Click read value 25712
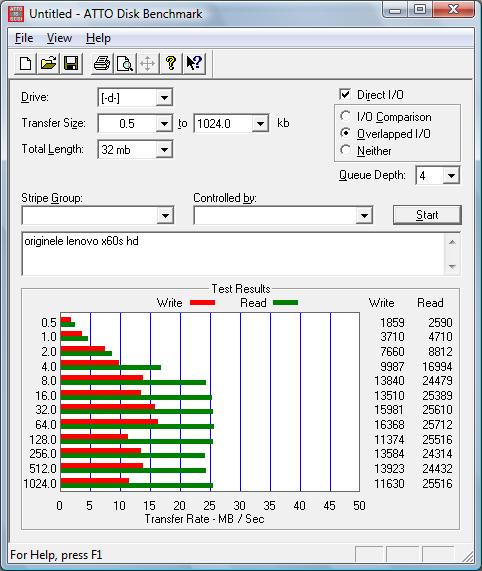The height and width of the screenshot is (571, 482). pos(437,424)
